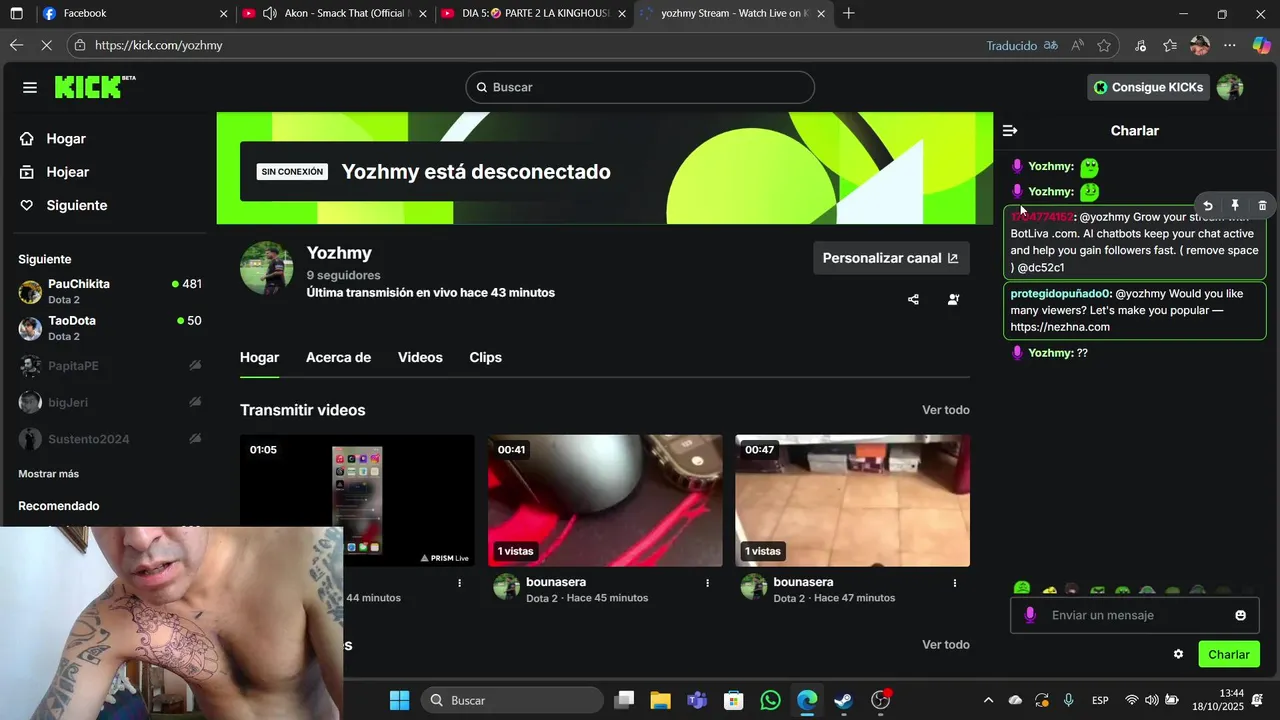Select the Clips channel tab
1280x720 pixels.
(486, 357)
